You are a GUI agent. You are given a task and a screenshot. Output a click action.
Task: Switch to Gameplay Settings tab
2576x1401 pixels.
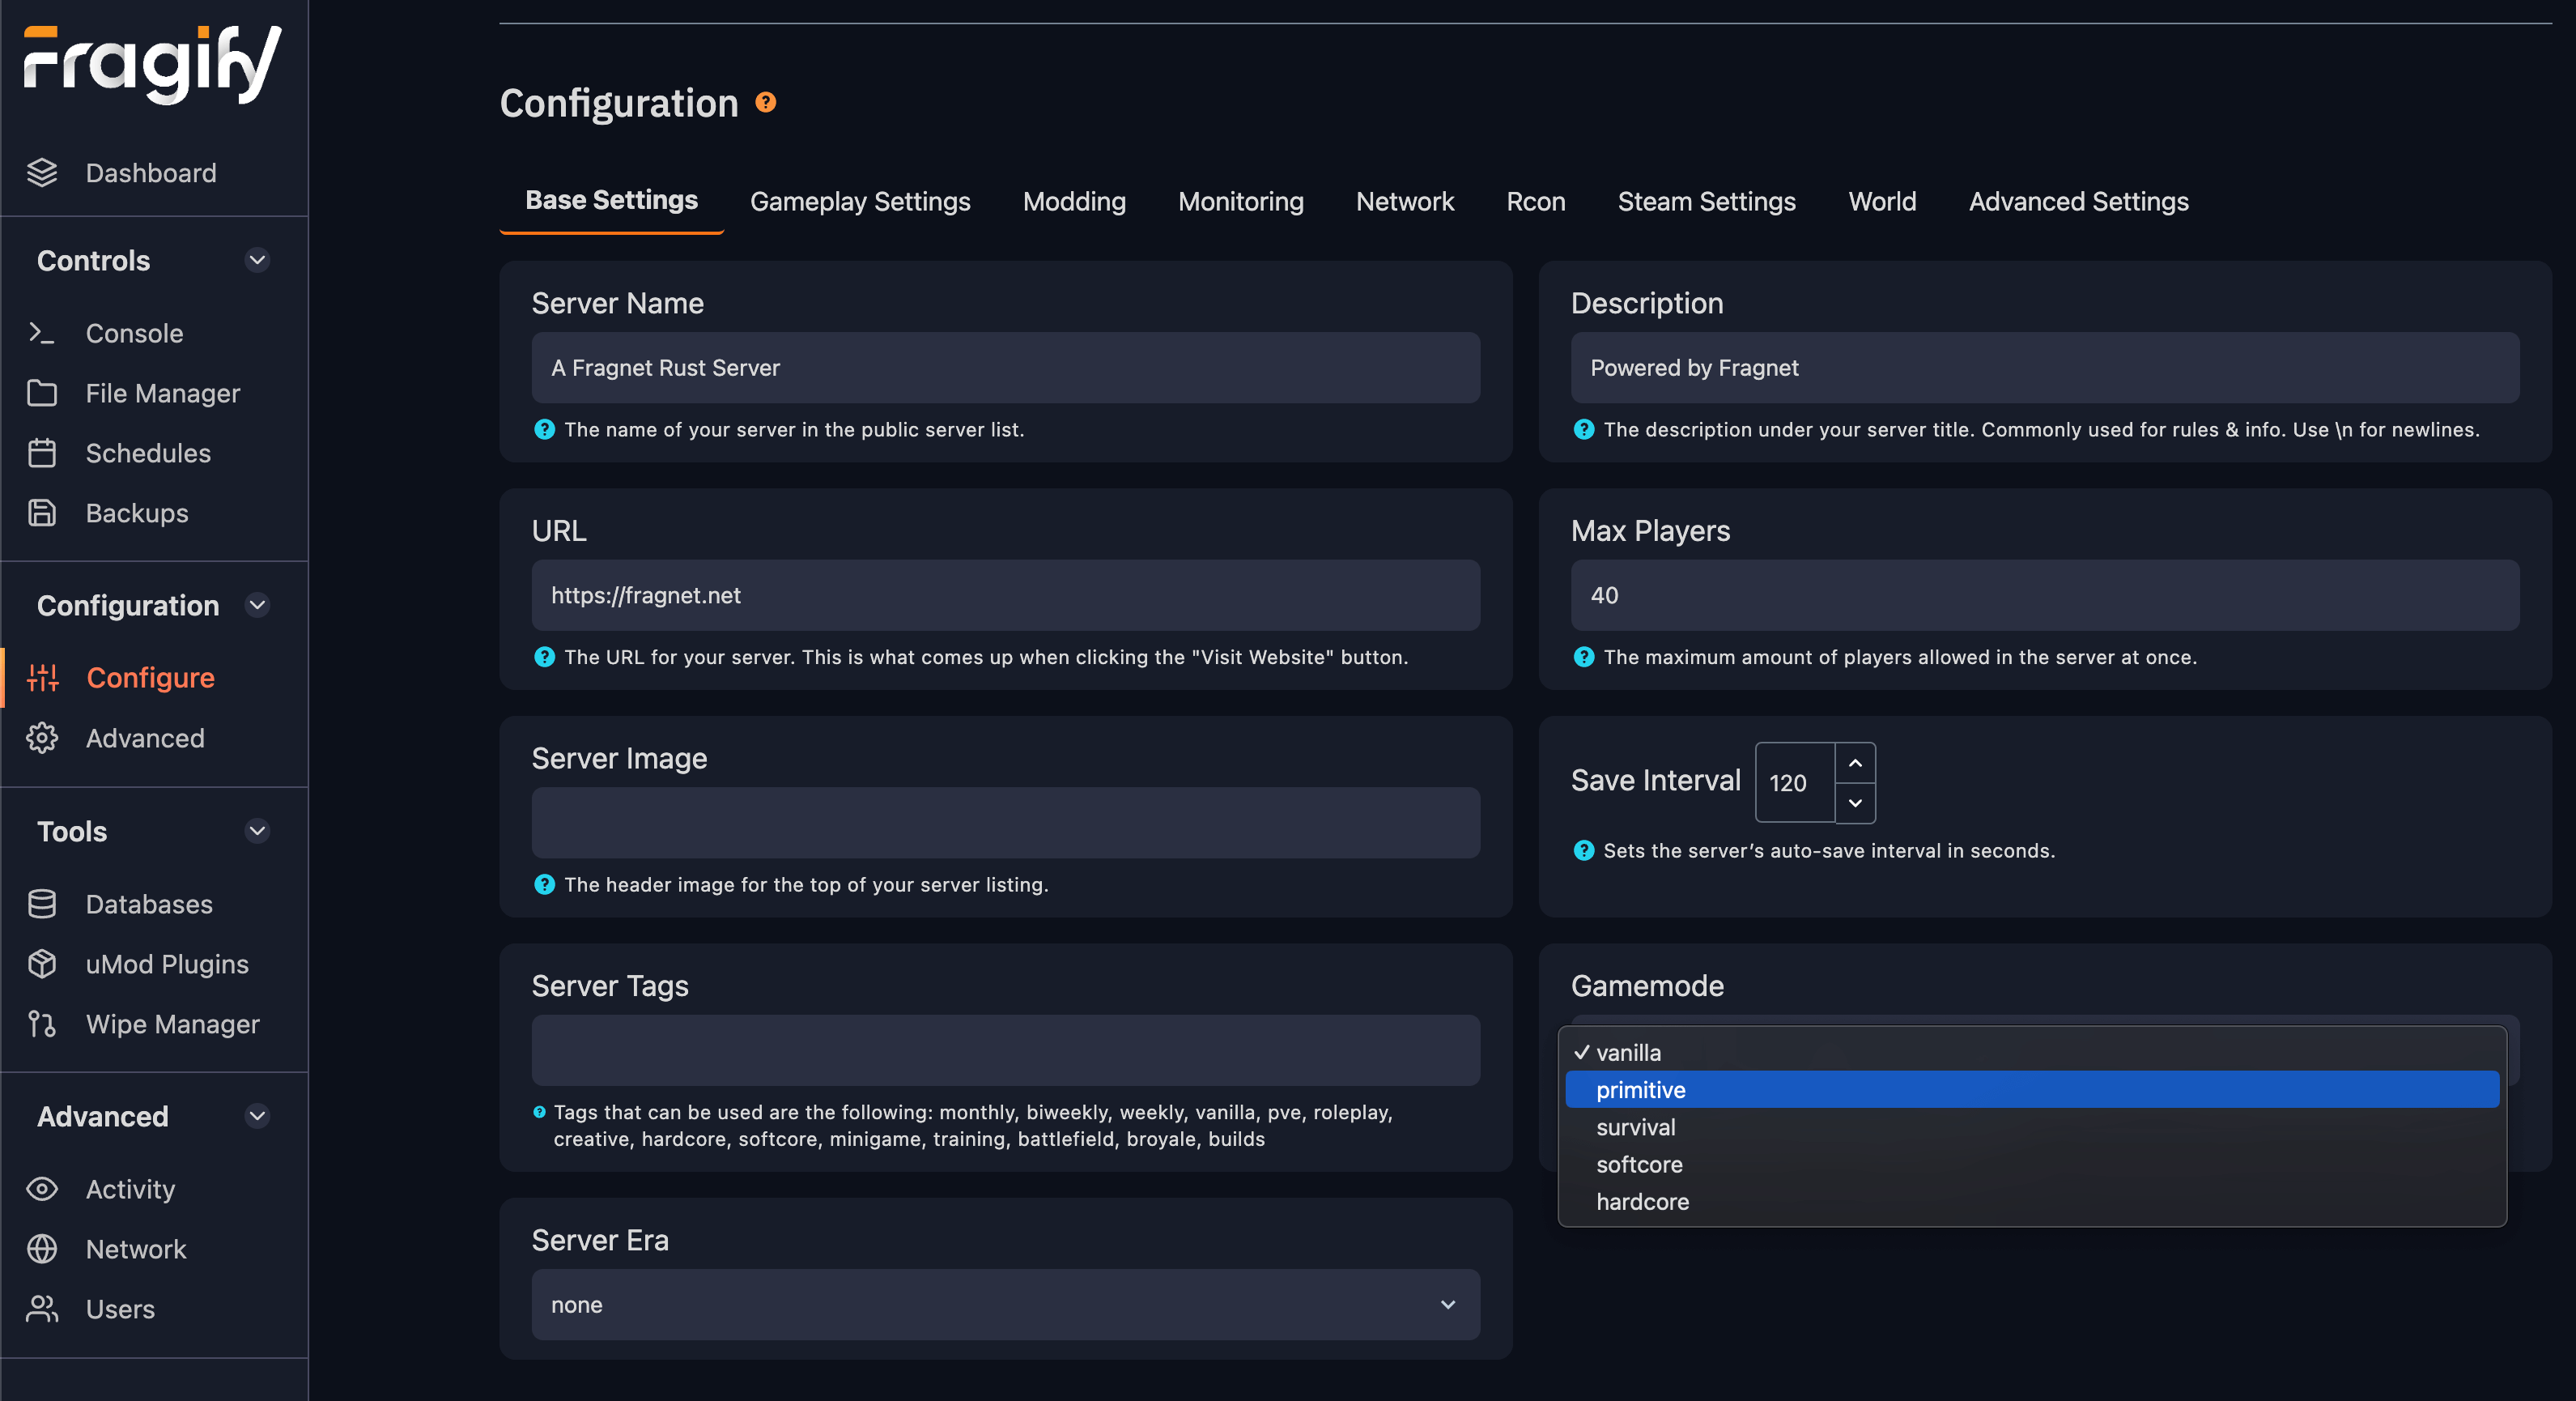point(859,200)
